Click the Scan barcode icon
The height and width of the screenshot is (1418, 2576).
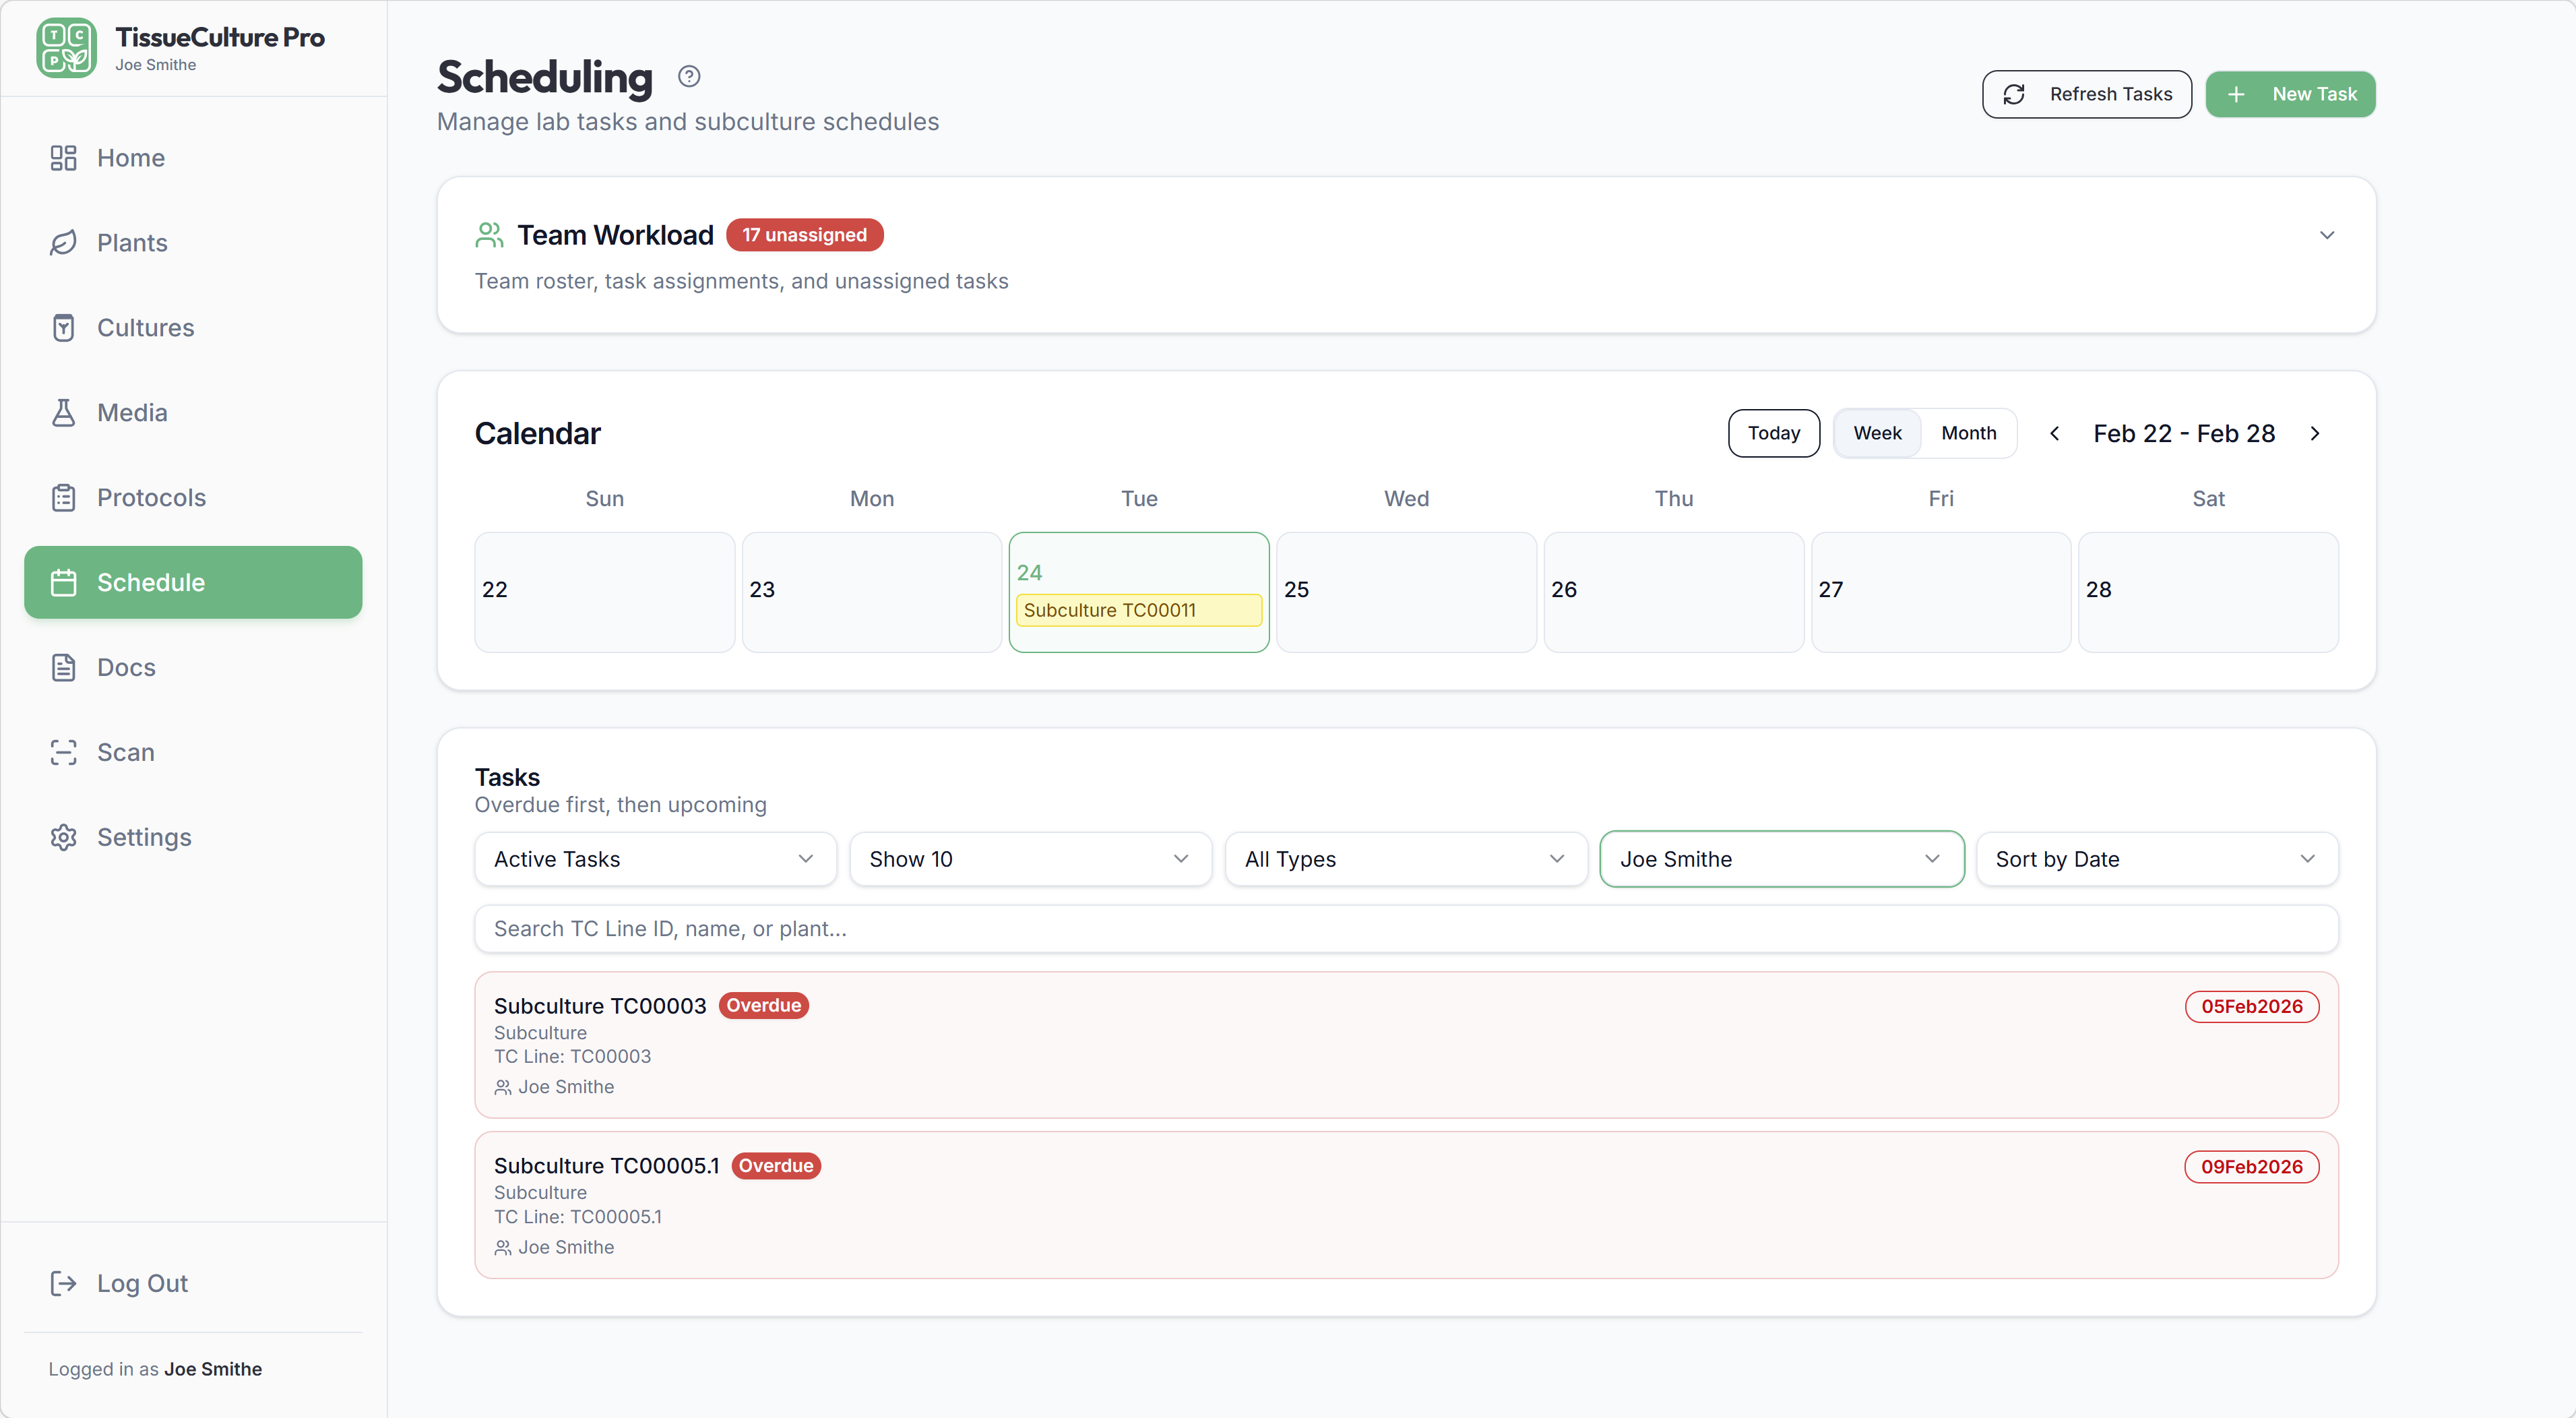64,752
